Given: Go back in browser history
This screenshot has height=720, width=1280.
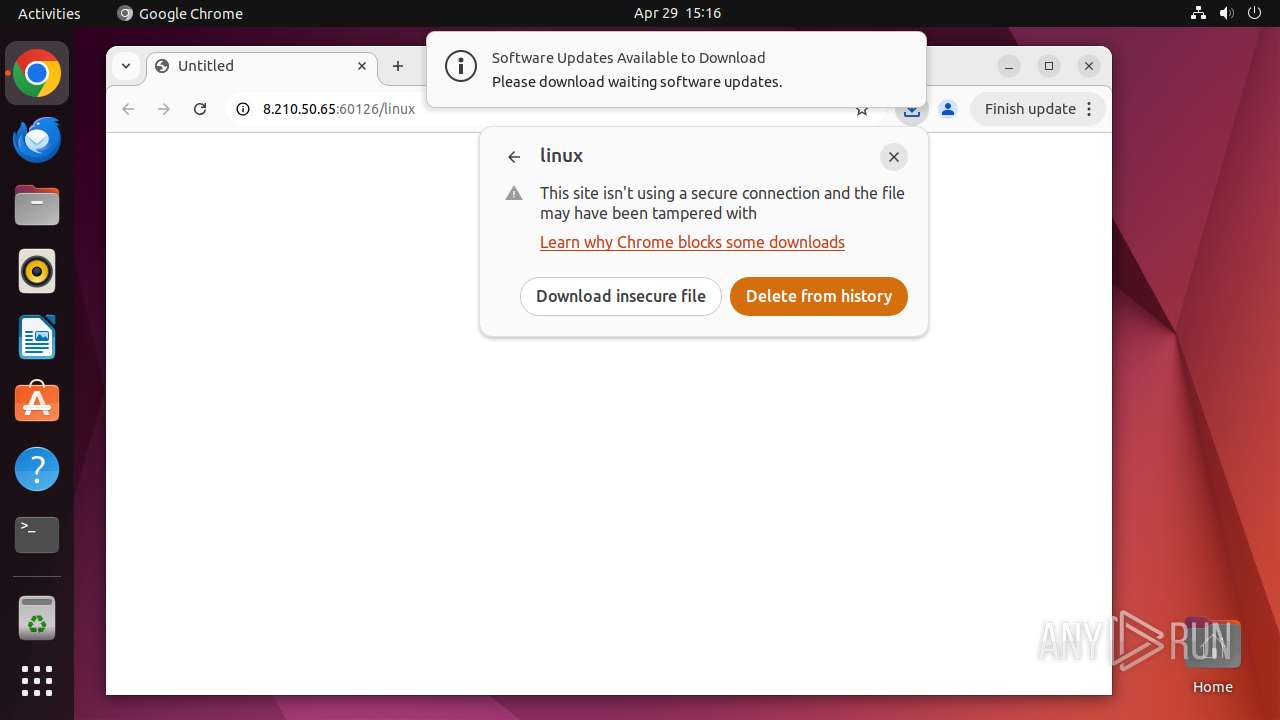Looking at the screenshot, I should (128, 109).
